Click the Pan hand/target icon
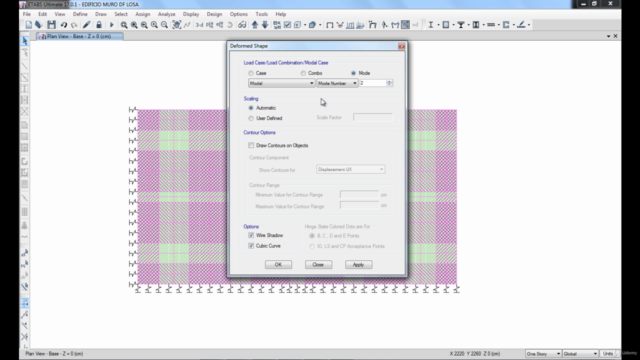 (x=176, y=25)
